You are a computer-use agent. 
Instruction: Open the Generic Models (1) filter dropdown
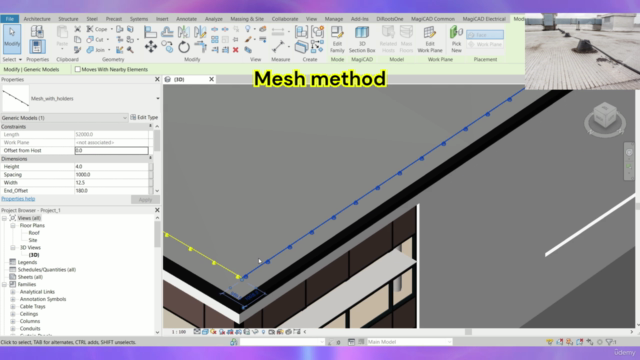[124, 118]
